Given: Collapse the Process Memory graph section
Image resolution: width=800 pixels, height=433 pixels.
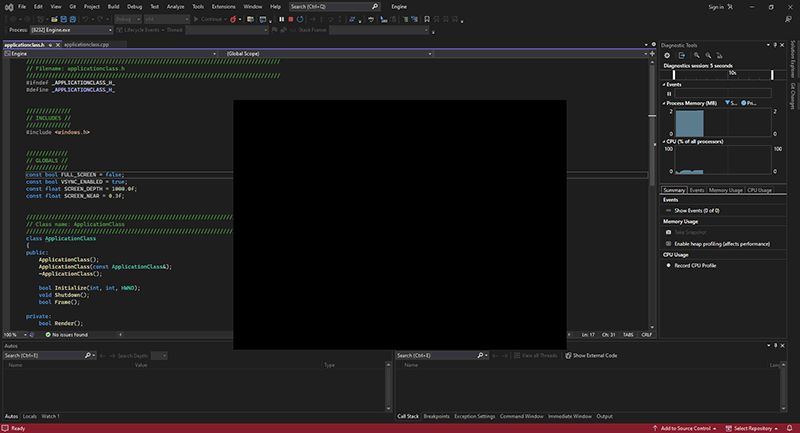Looking at the screenshot, I should (666, 102).
